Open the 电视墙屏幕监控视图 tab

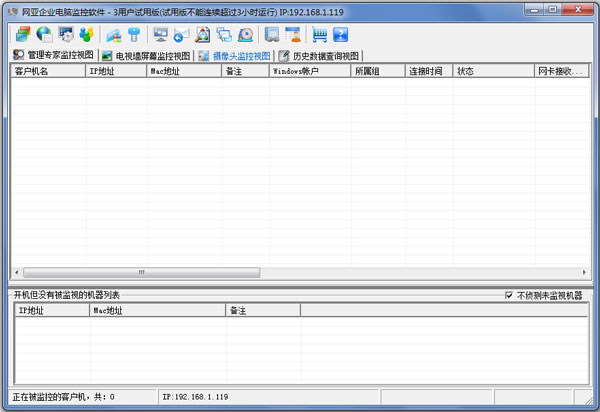click(145, 56)
